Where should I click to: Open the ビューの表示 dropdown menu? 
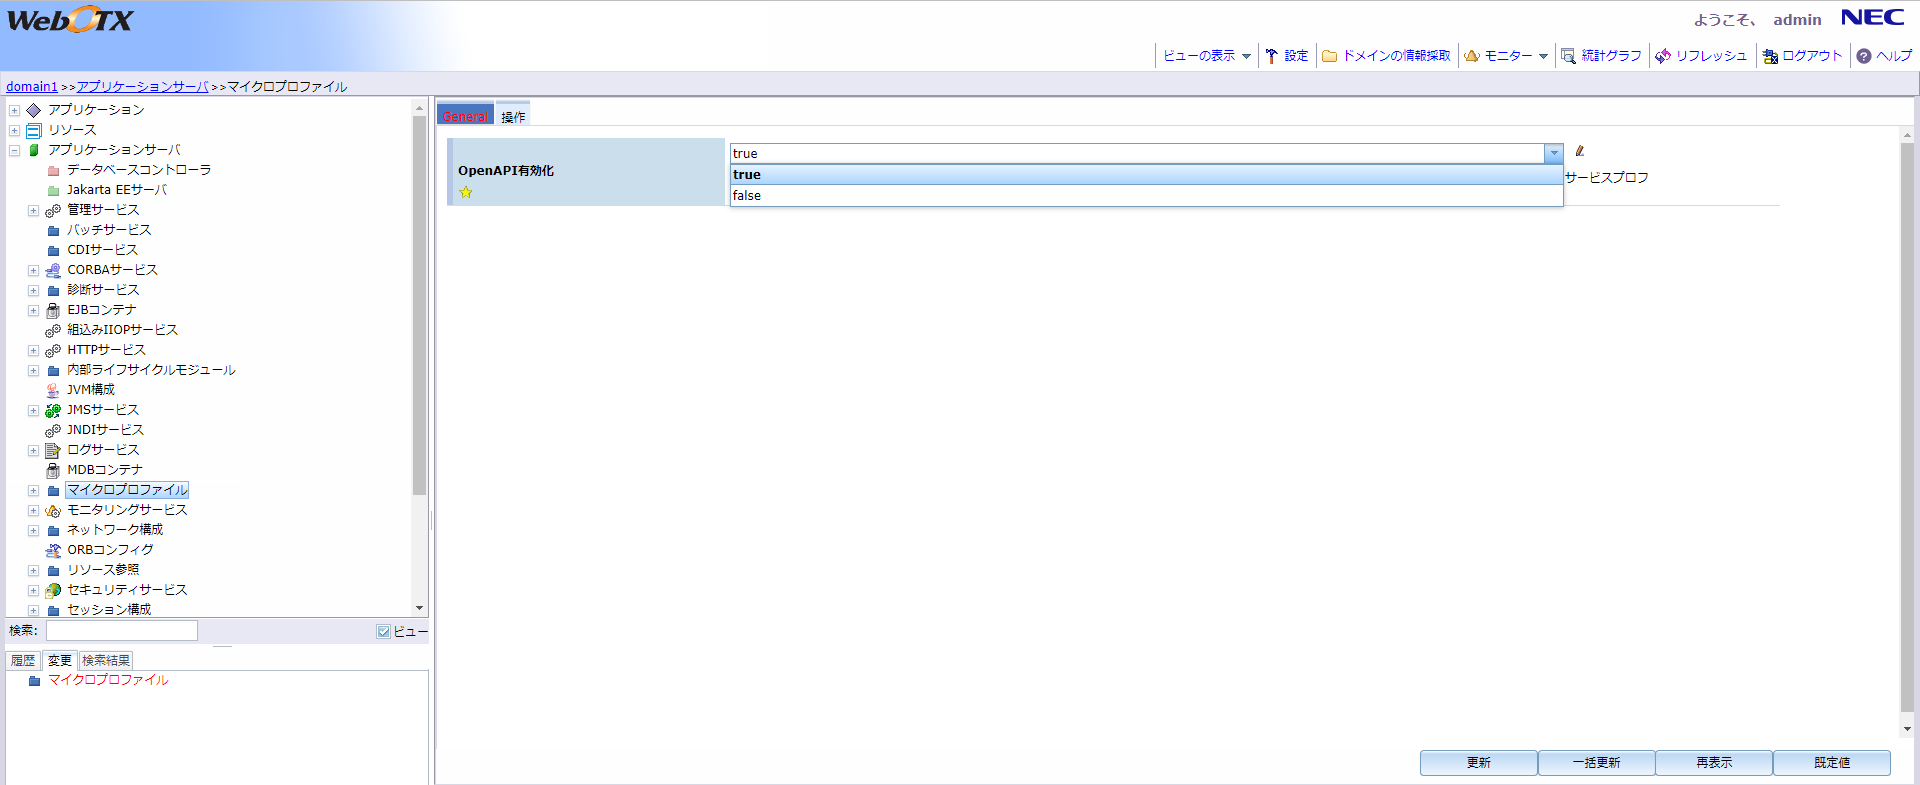click(1207, 56)
